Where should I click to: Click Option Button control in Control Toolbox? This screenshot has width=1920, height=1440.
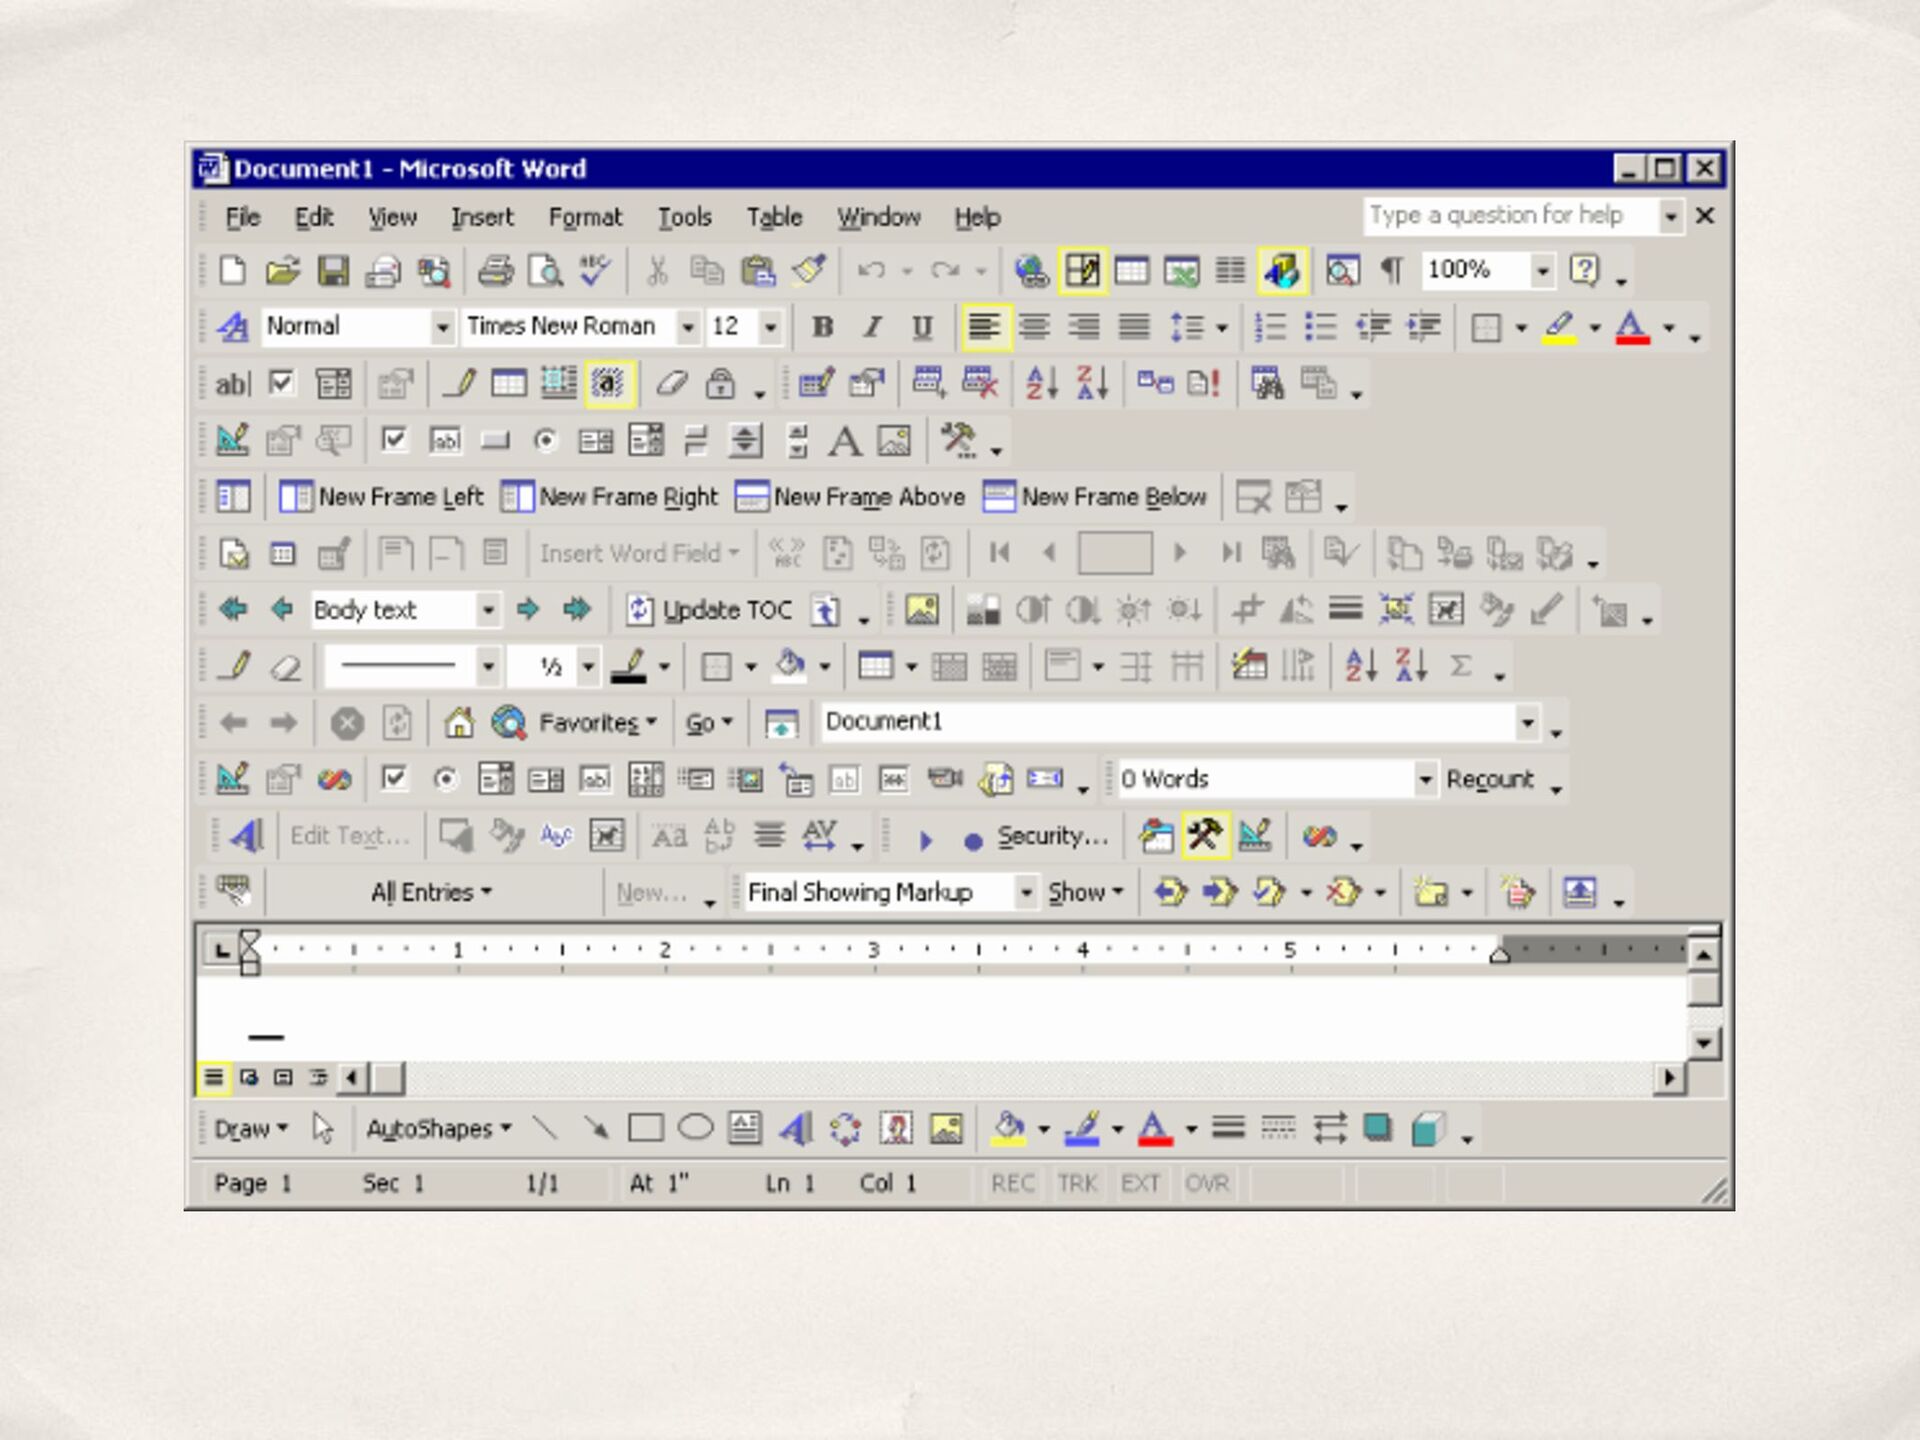(x=545, y=440)
